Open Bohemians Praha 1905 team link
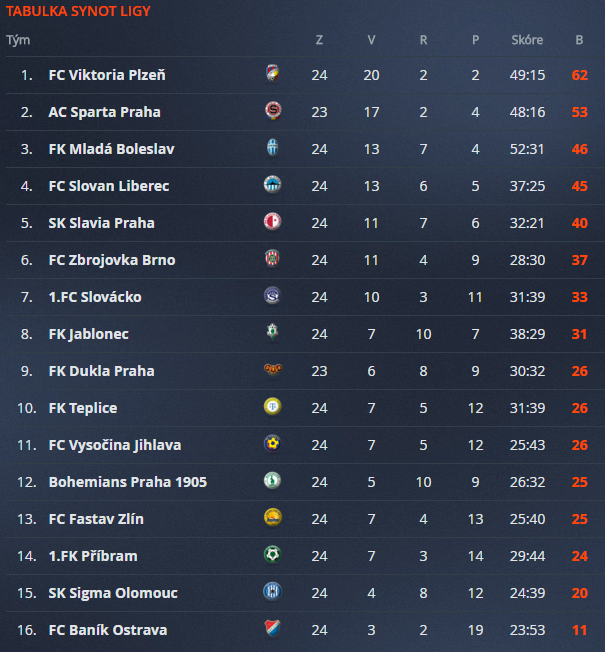 click(128, 482)
